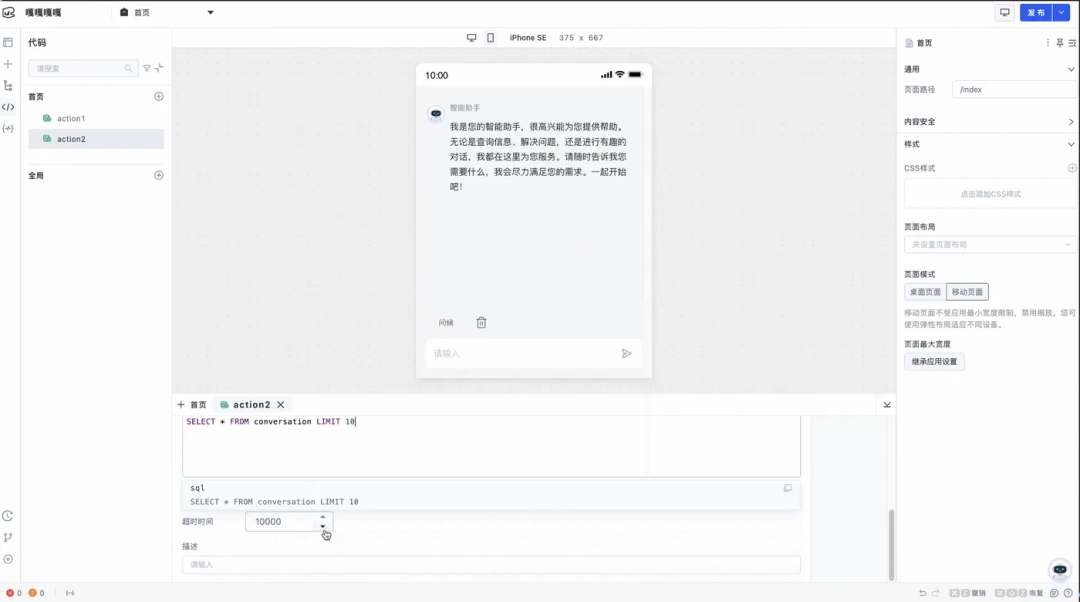The height and width of the screenshot is (602, 1080).
Task: Open the version branch icon in lower sidebar
Action: click(8, 538)
